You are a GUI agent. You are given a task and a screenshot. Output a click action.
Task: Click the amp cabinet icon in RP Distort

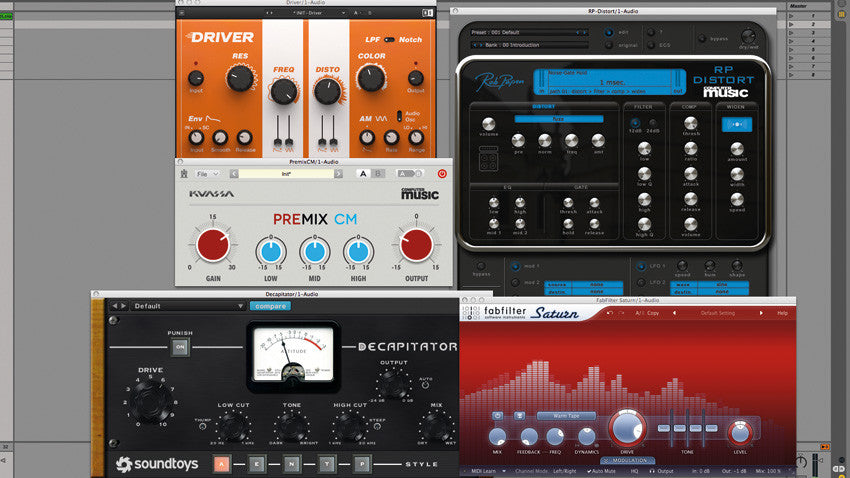489,158
